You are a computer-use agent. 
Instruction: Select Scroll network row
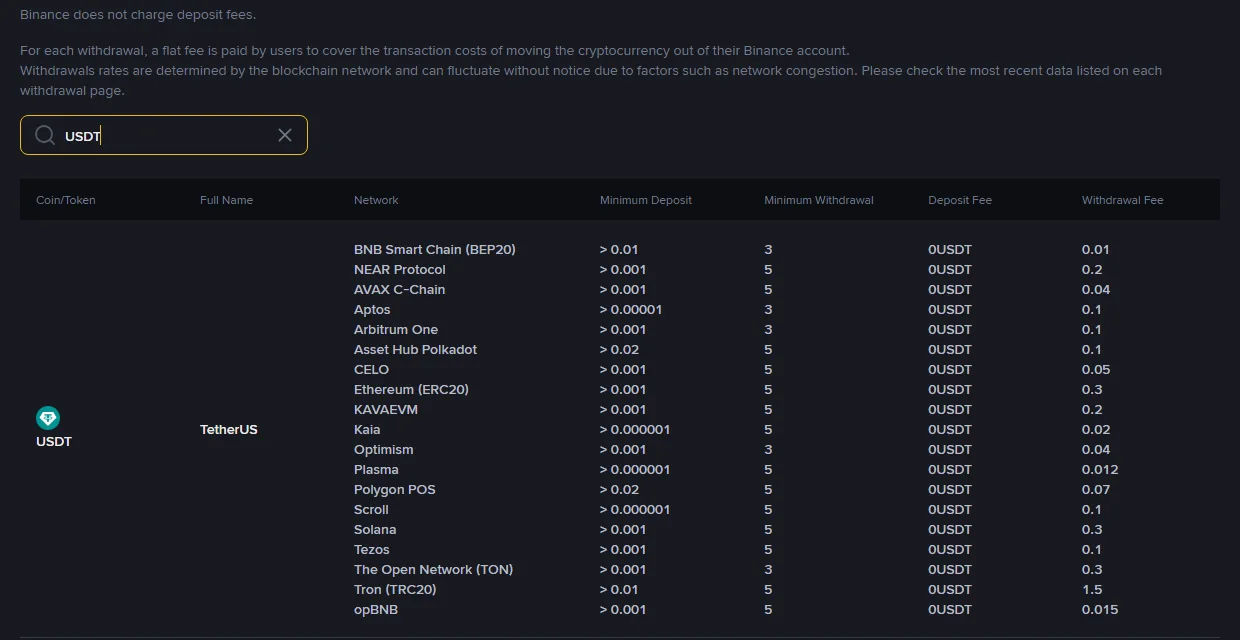[x=371, y=509]
